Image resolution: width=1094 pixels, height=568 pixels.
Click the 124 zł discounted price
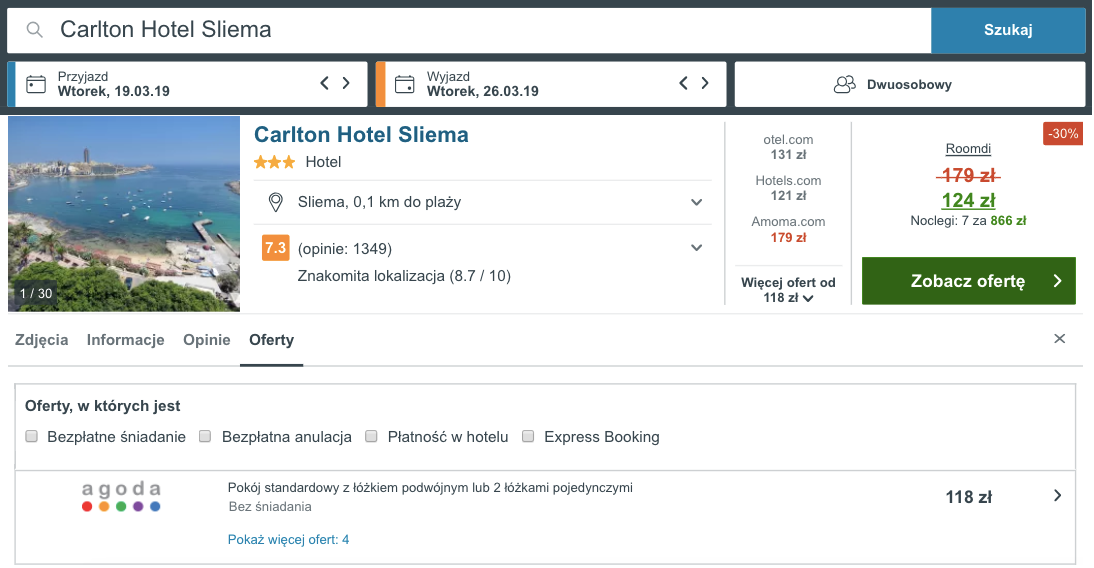pyautogui.click(x=968, y=200)
